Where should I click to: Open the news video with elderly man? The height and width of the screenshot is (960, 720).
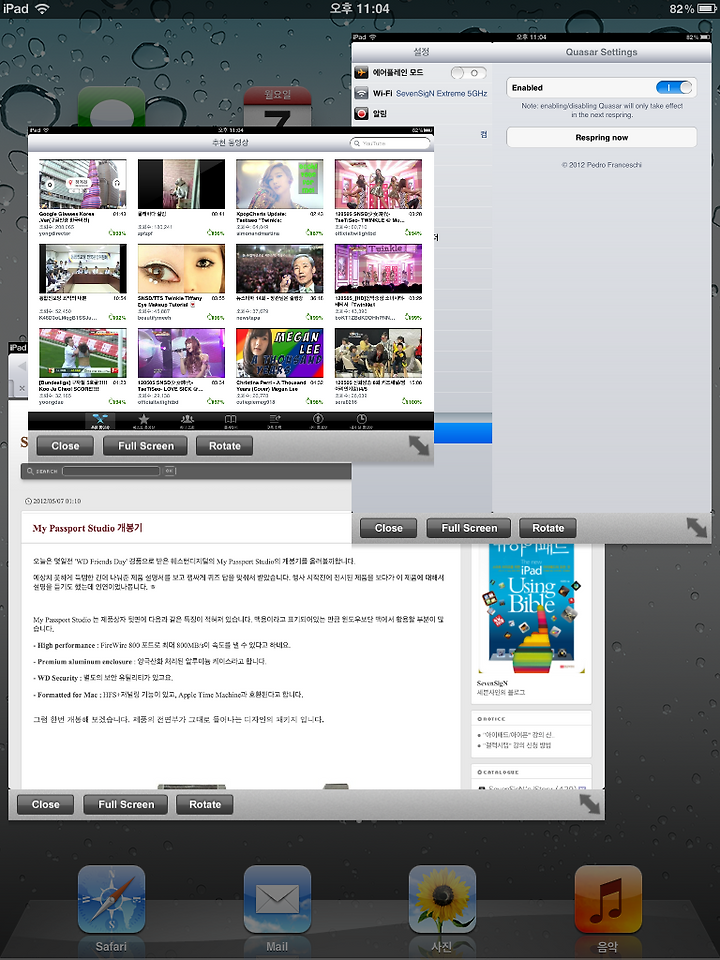[x=280, y=269]
